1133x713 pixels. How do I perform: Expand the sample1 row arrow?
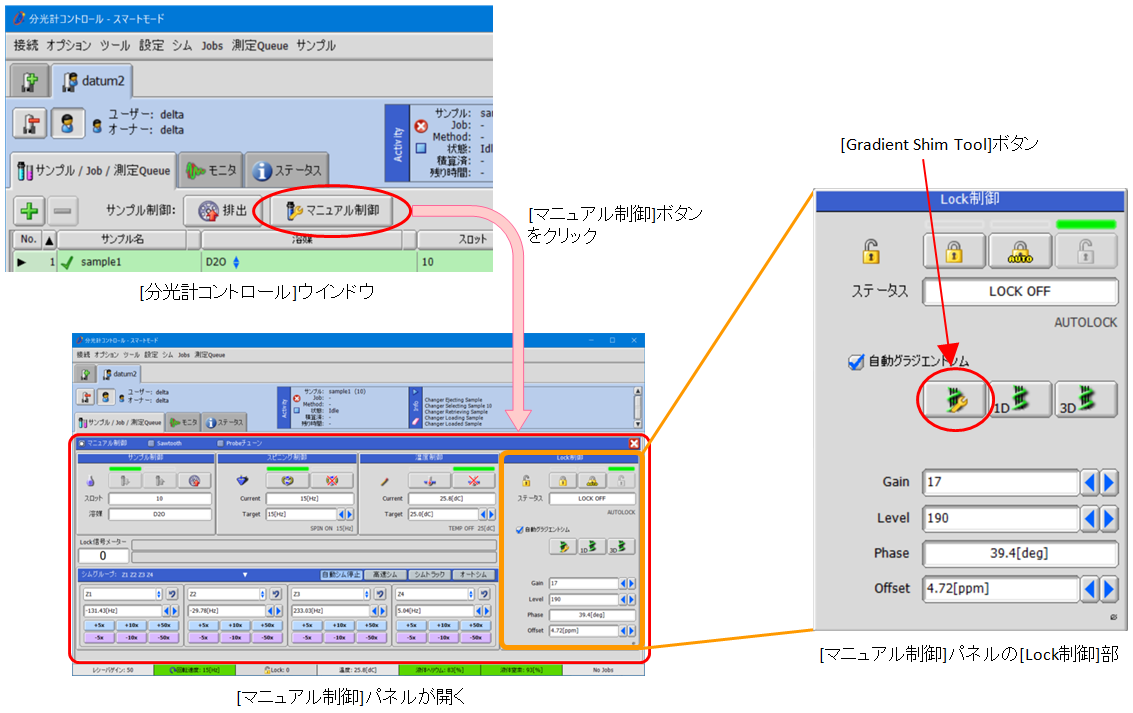point(22,262)
